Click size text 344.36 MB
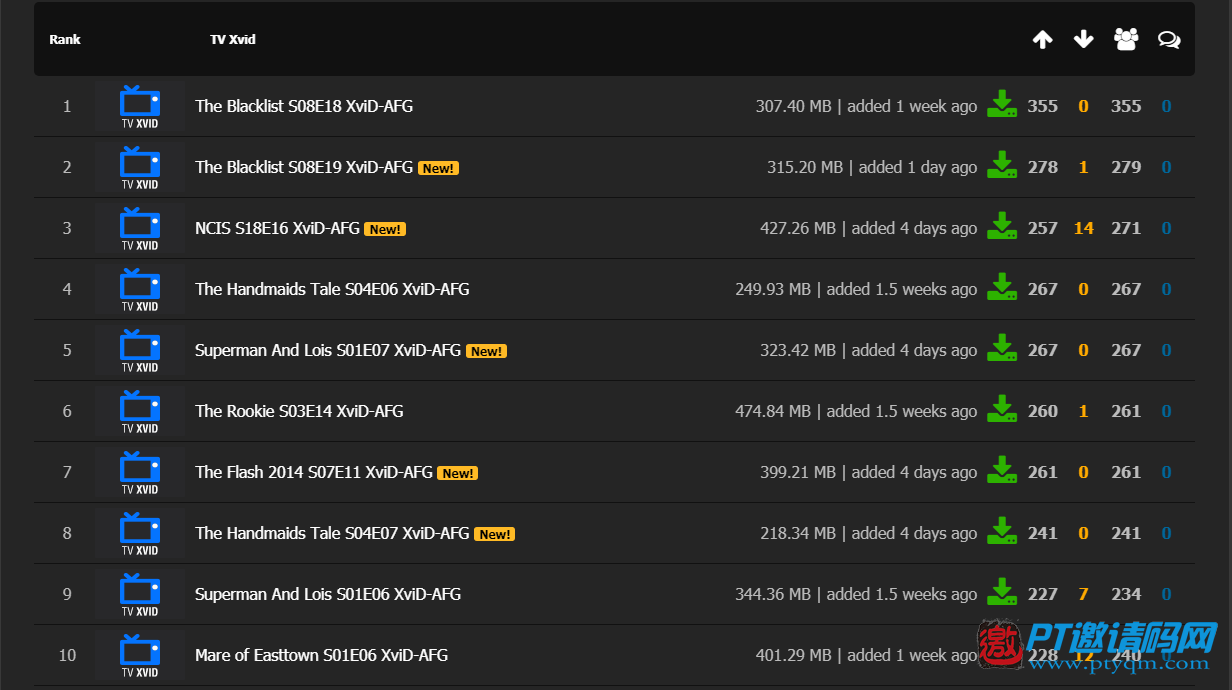The image size is (1232, 690). point(773,594)
